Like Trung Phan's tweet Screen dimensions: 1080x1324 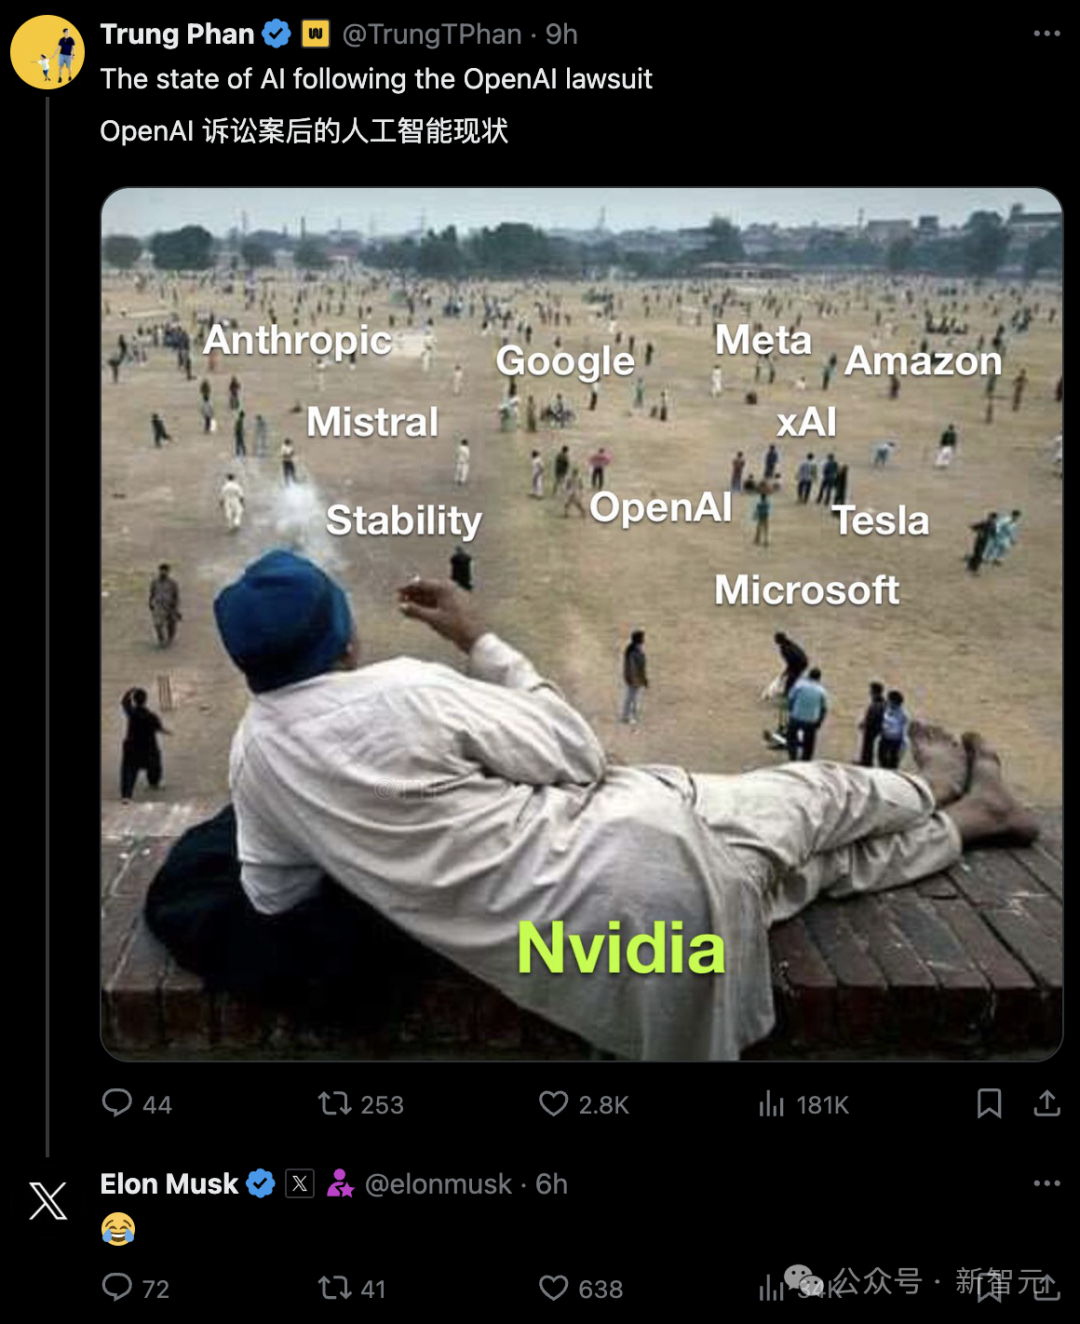coord(584,1104)
